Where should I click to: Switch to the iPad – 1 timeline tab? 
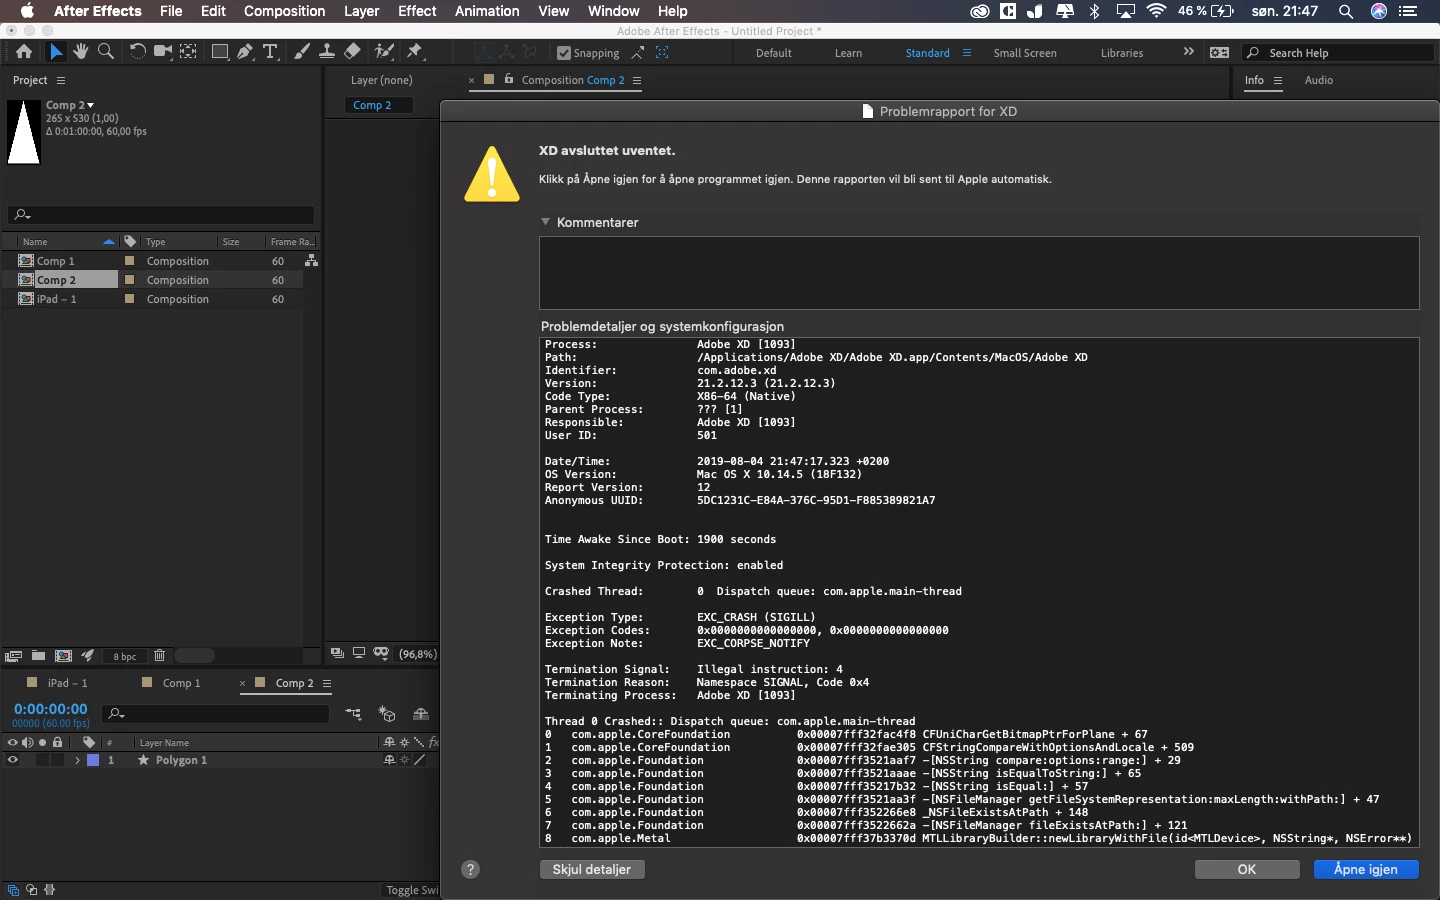[x=68, y=683]
